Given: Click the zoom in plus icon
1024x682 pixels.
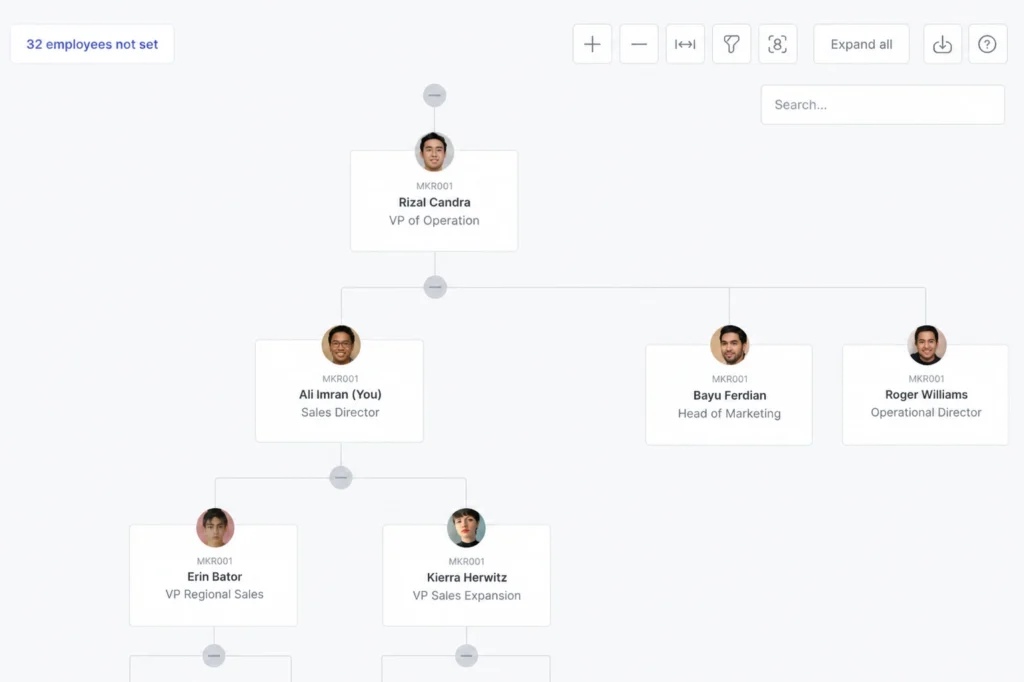Looking at the screenshot, I should 592,44.
